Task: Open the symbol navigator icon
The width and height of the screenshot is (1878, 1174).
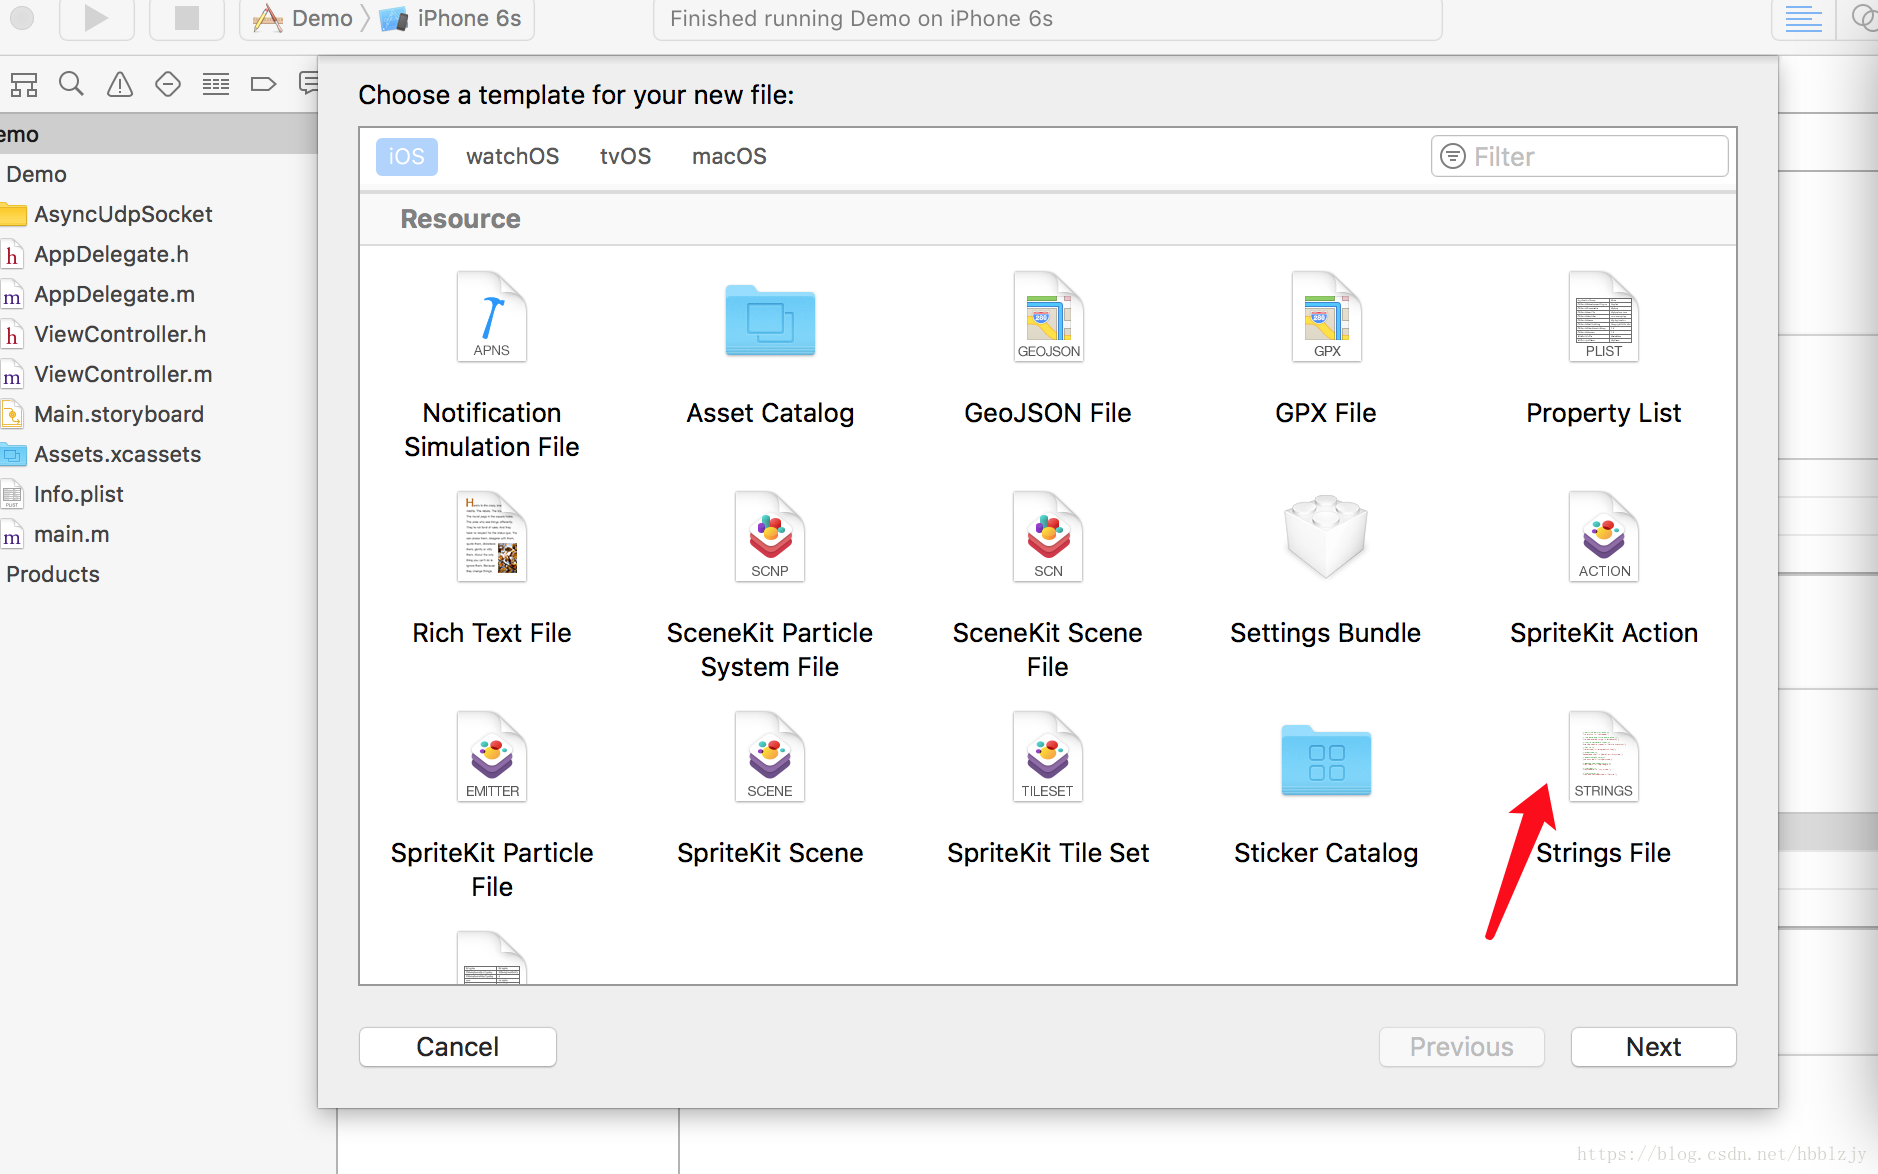Action: [x=24, y=84]
